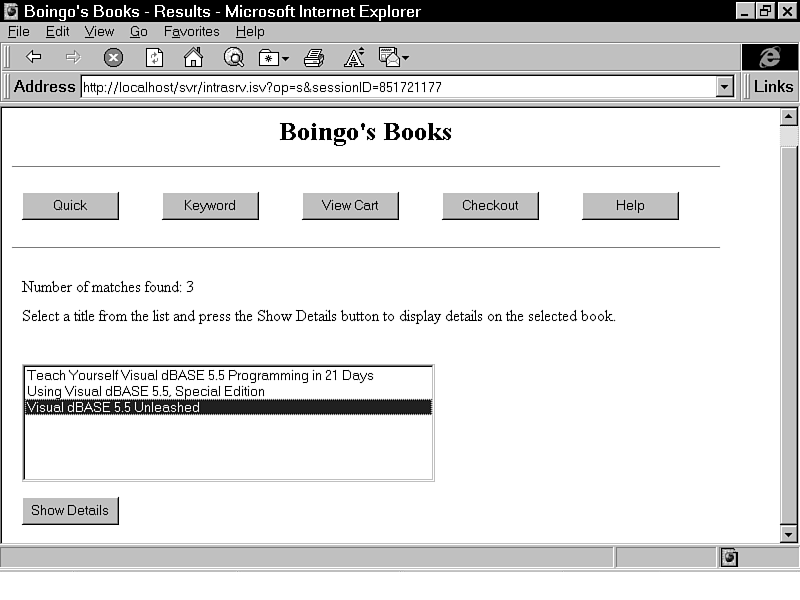
Task: Print the page with the printer icon
Action: (314, 58)
